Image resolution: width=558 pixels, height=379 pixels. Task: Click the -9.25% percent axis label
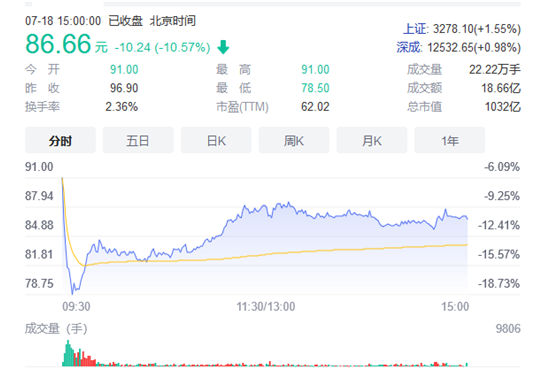[x=502, y=196]
